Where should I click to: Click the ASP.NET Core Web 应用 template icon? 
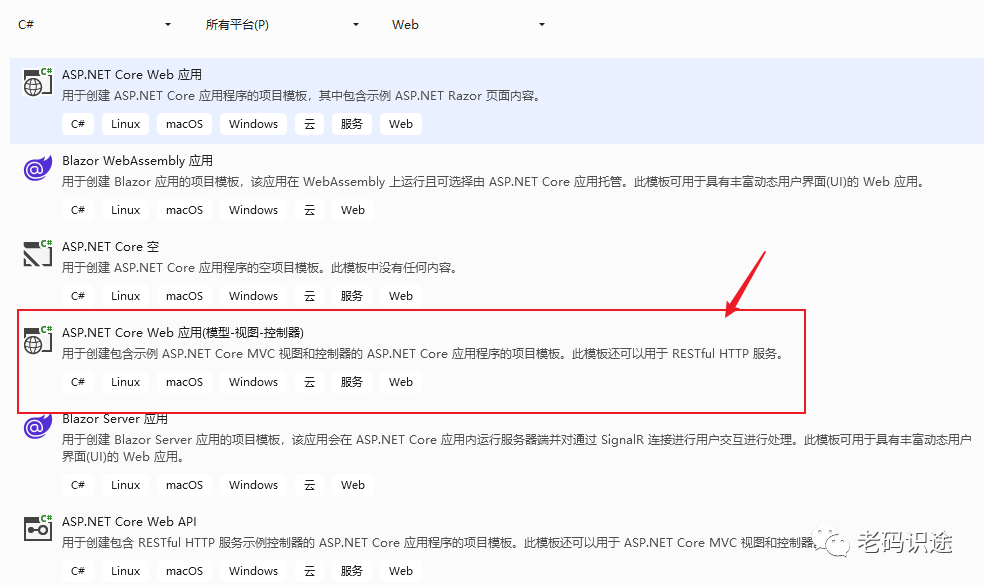[x=38, y=82]
